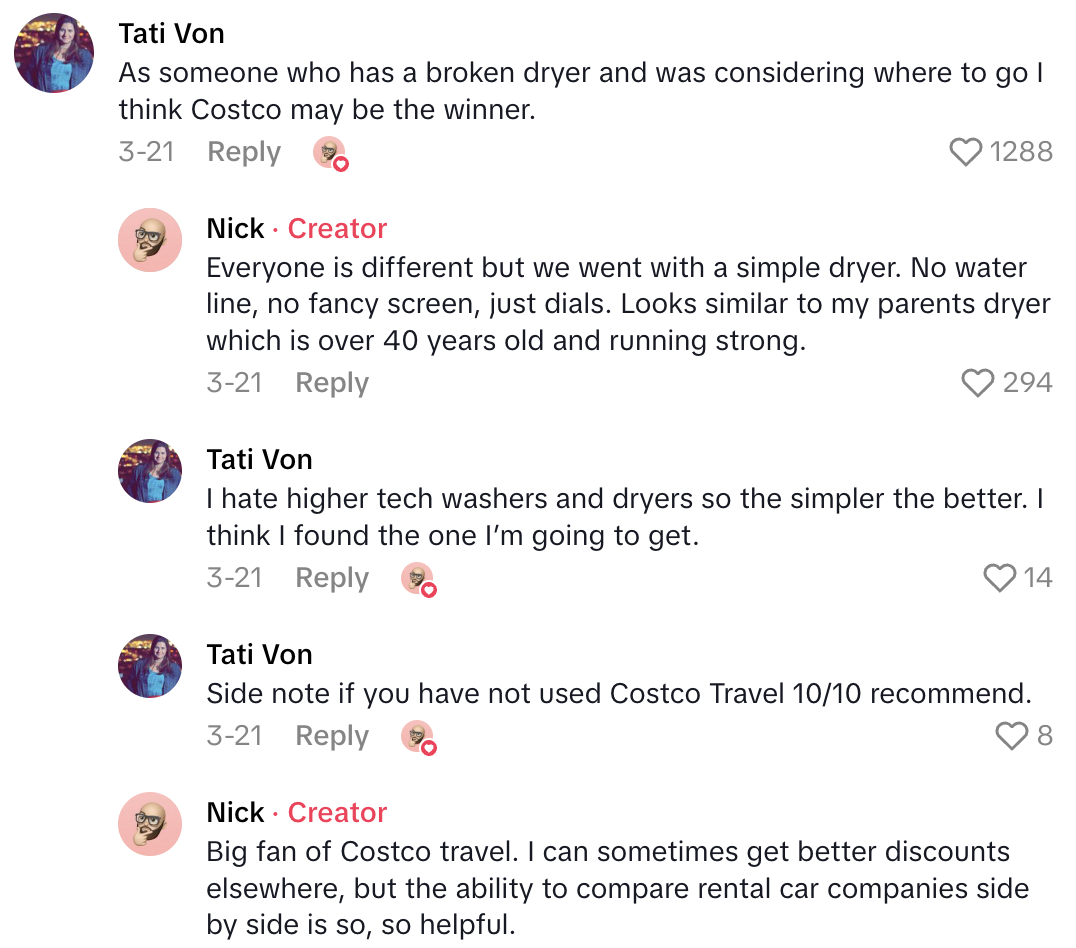Click creator-liked badge under broken dryer comment
The height and width of the screenshot is (948, 1076).
(x=330, y=154)
